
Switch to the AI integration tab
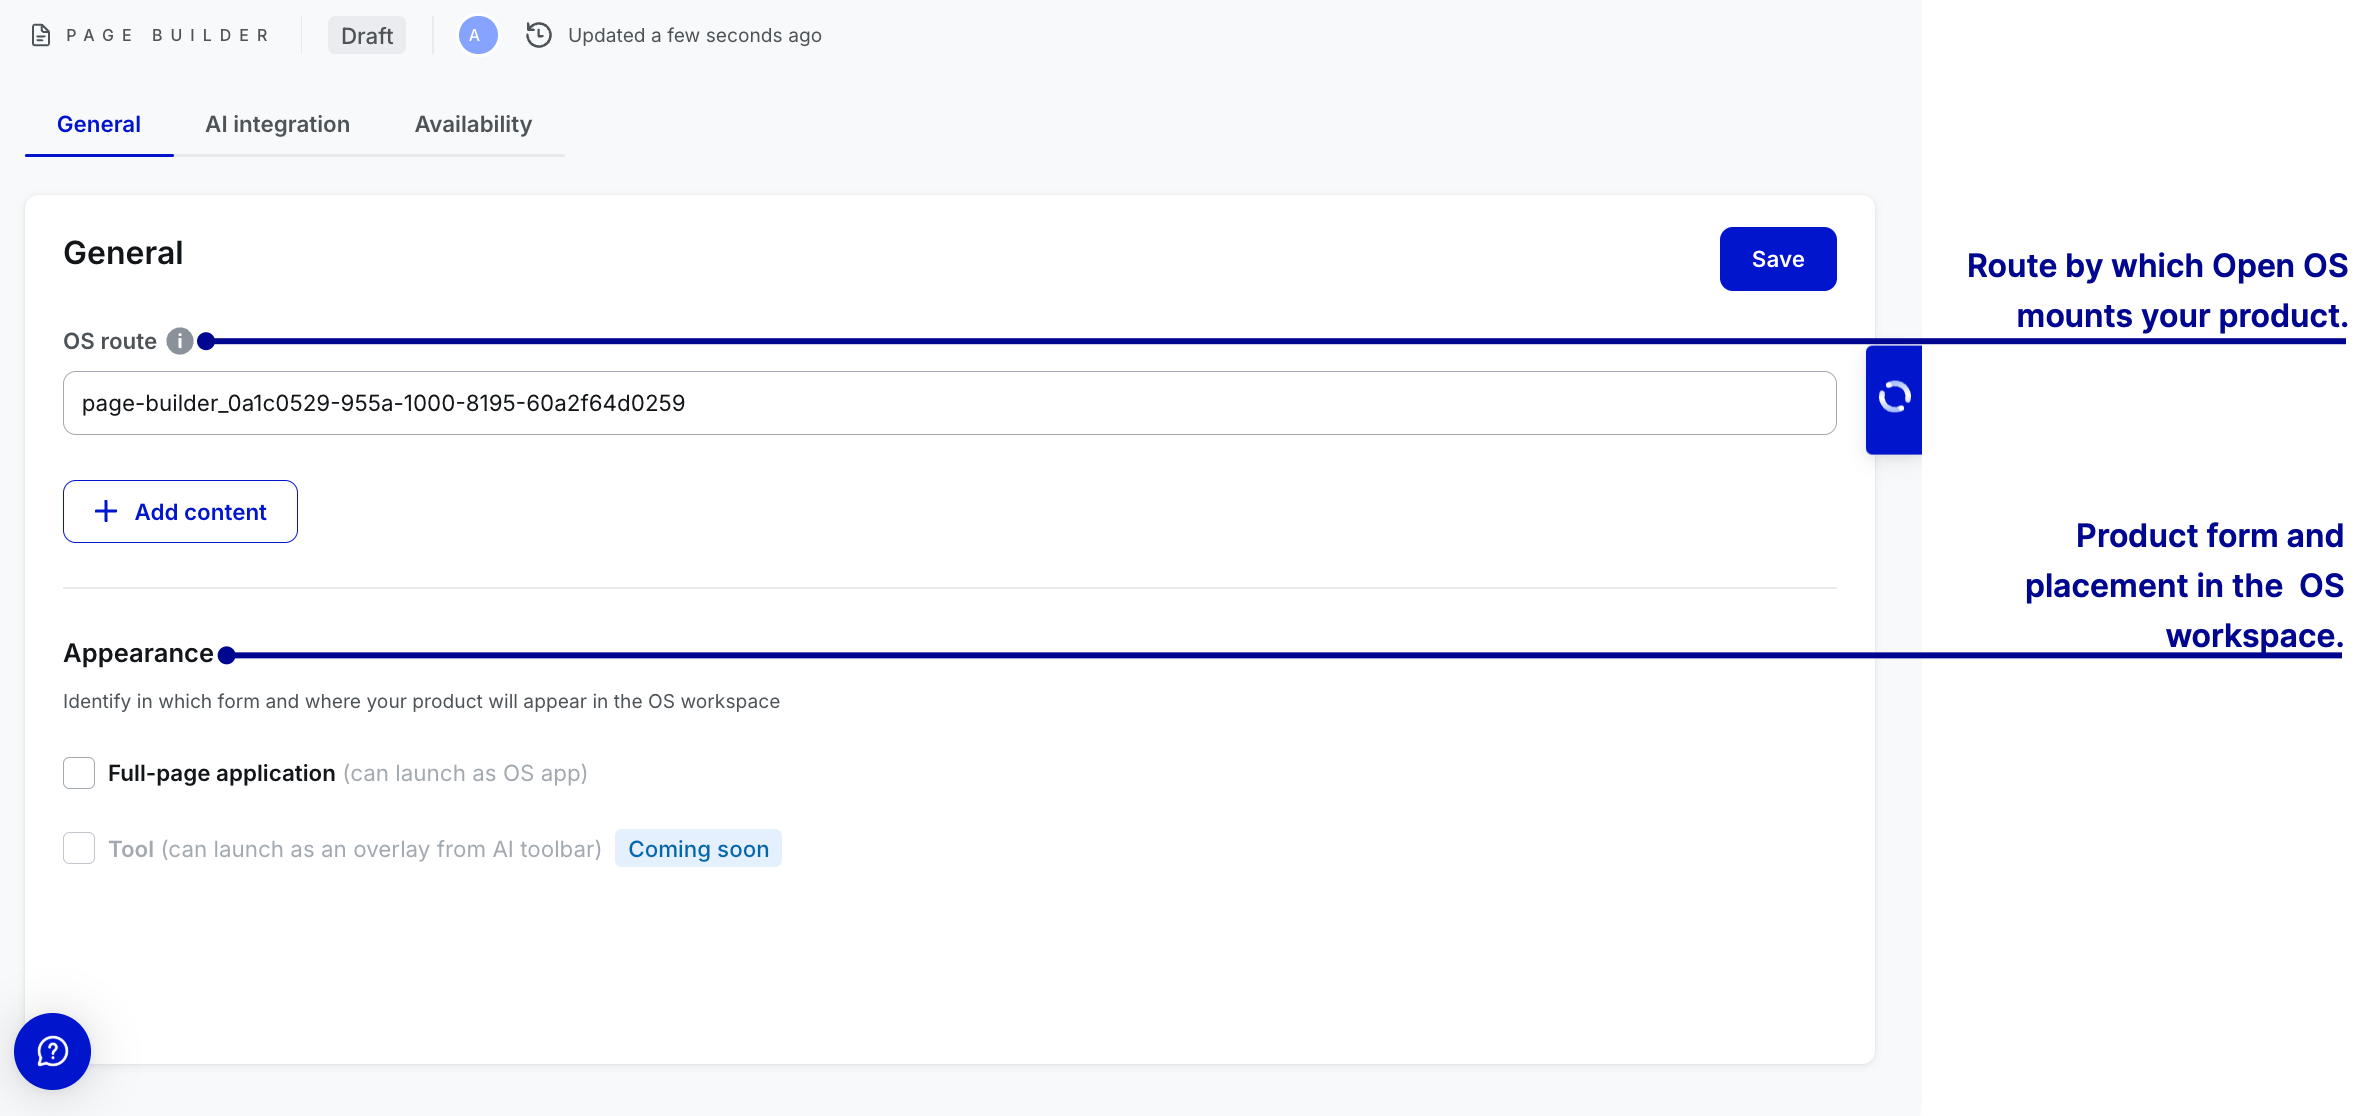[x=277, y=124]
